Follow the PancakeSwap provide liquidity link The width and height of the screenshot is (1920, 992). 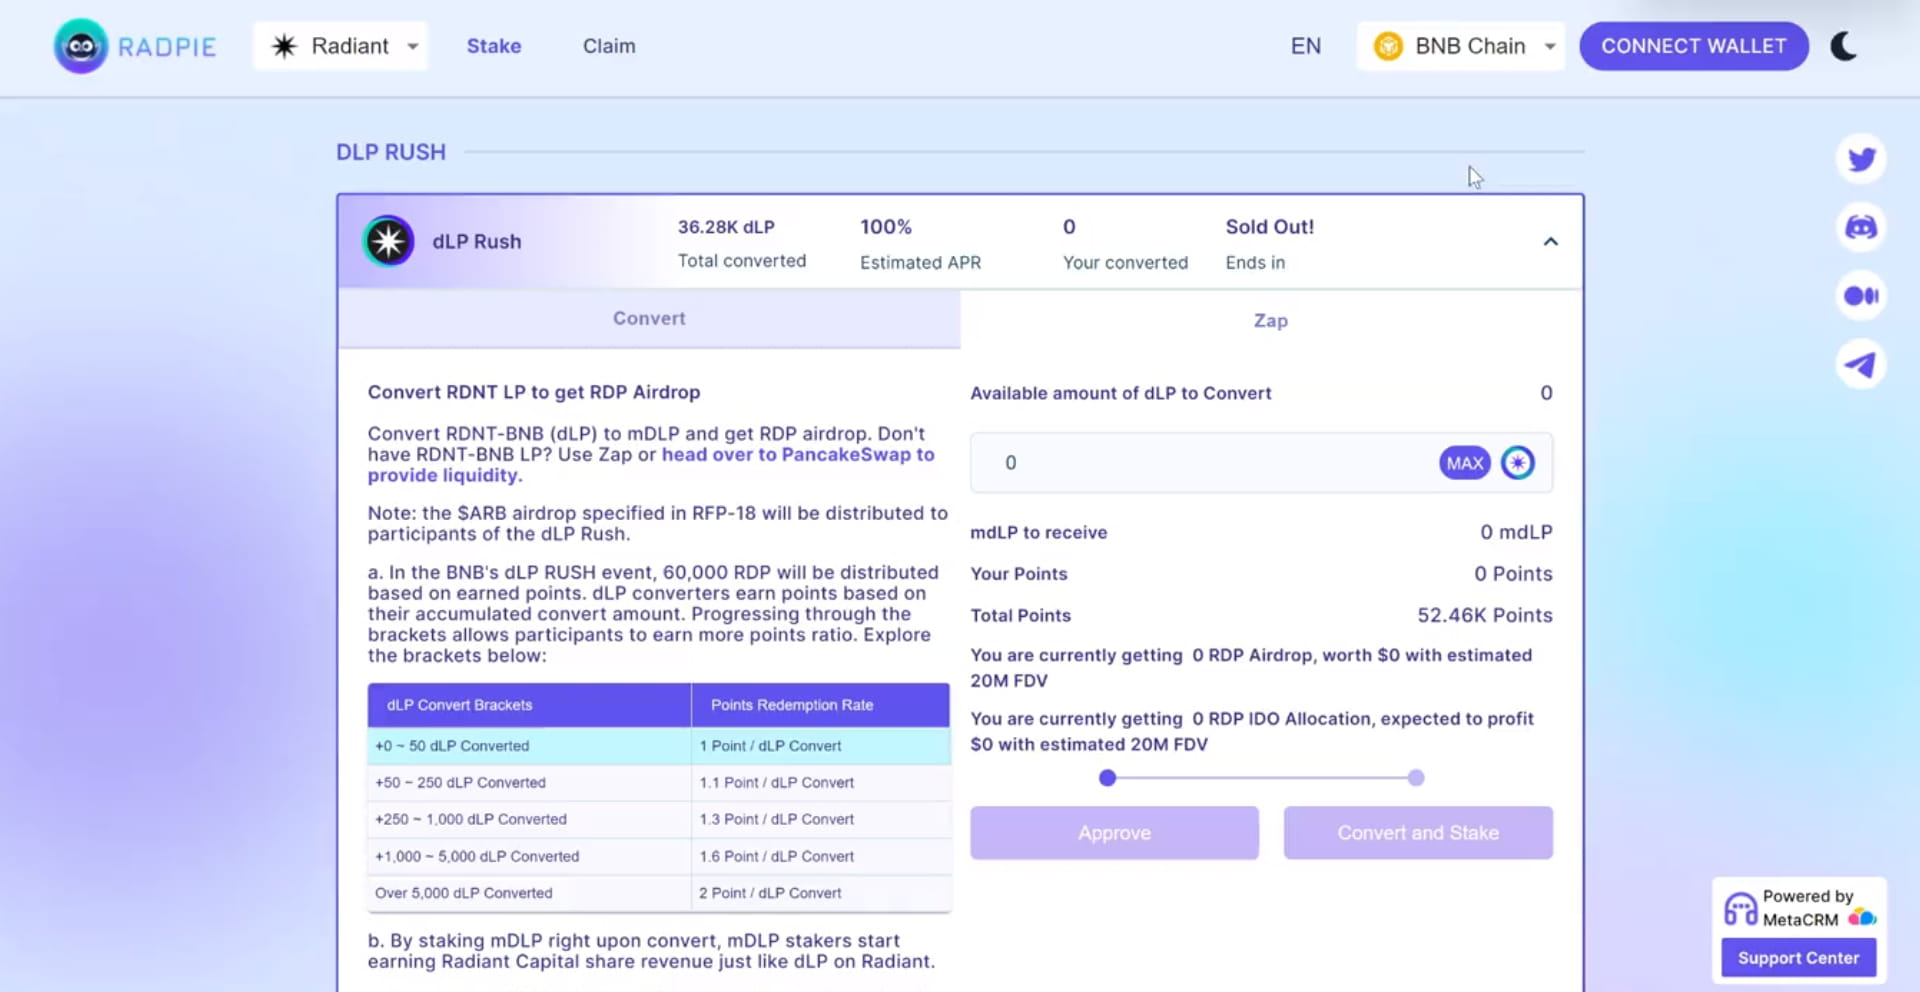tap(651, 465)
